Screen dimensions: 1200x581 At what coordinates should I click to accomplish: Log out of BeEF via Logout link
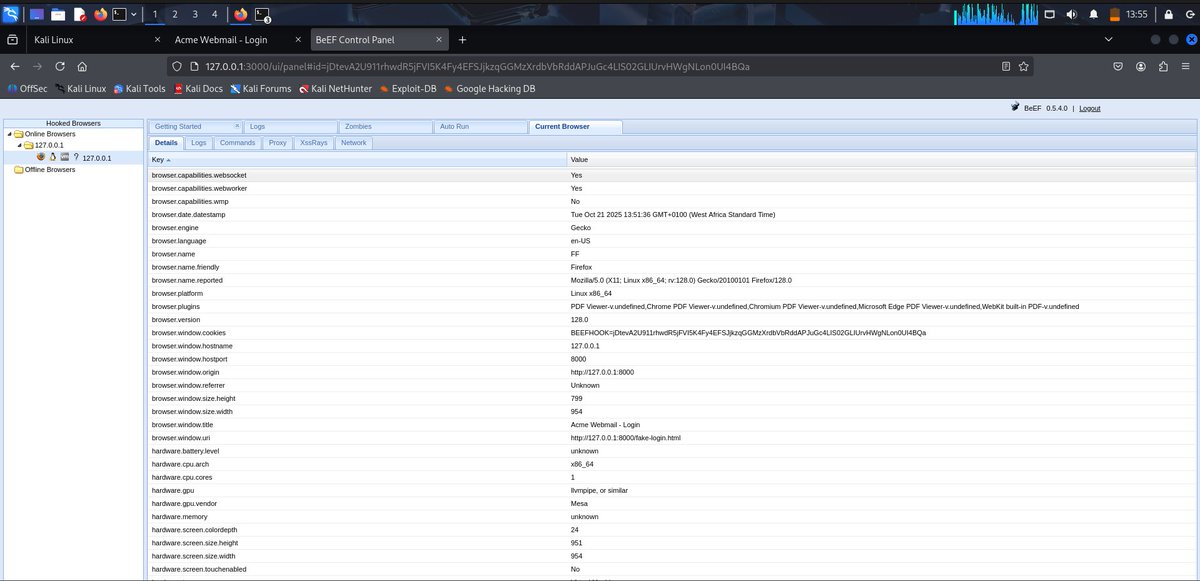pos(1090,108)
